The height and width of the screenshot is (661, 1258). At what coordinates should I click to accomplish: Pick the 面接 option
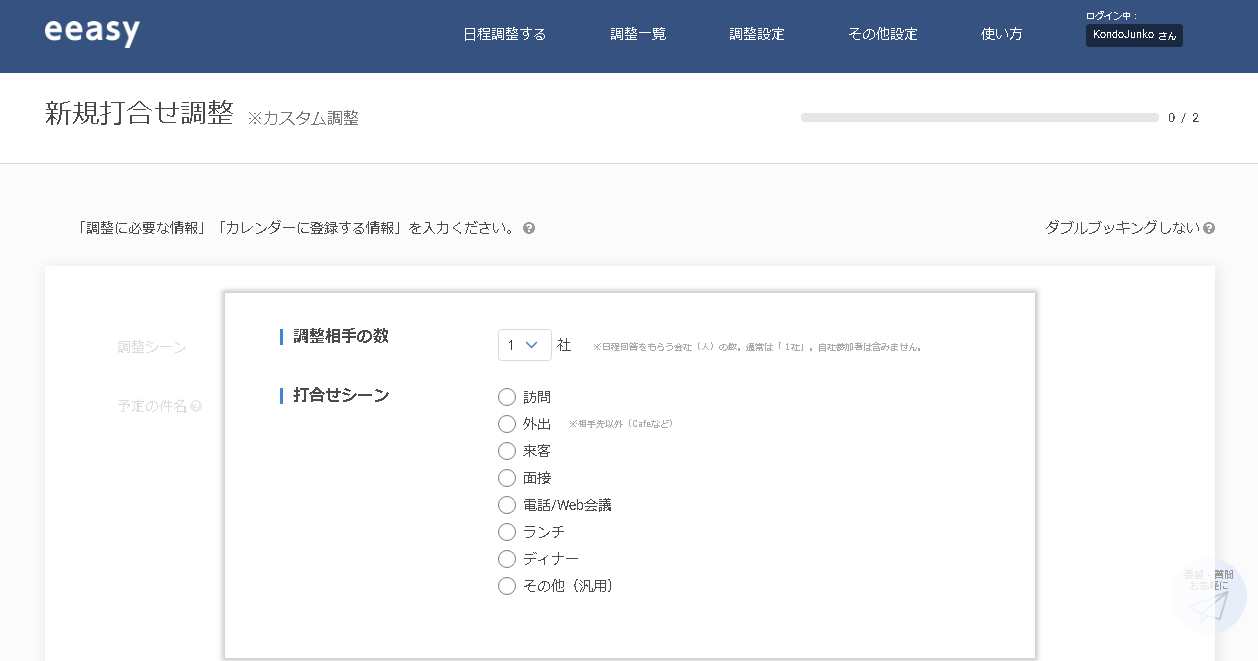[507, 478]
